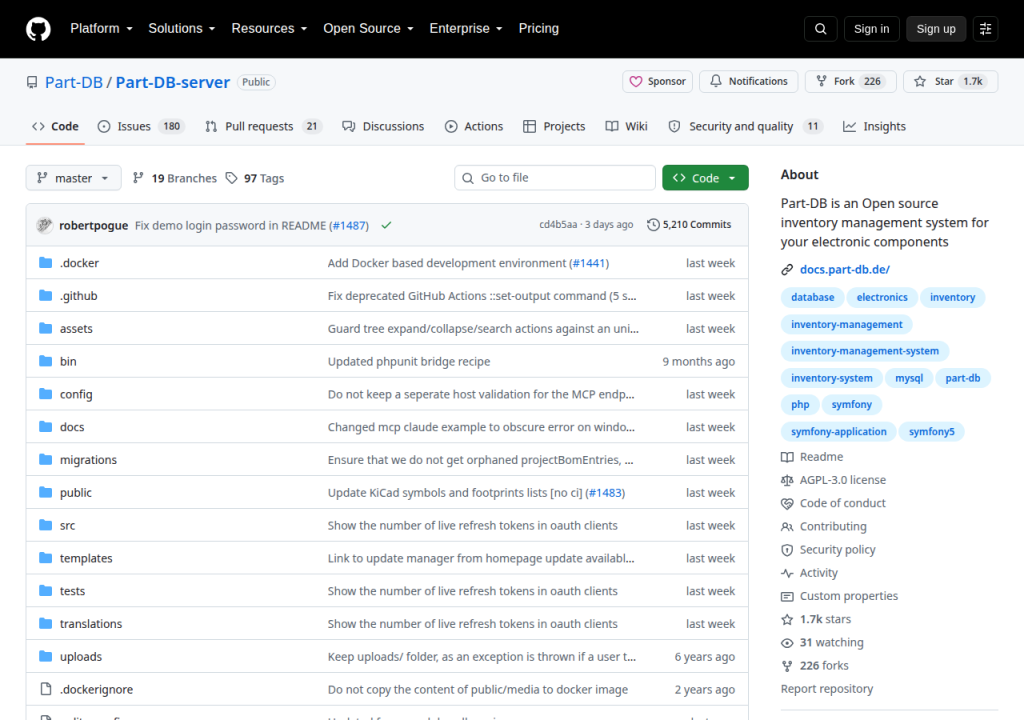View the 5,210 Commits history

click(x=689, y=225)
